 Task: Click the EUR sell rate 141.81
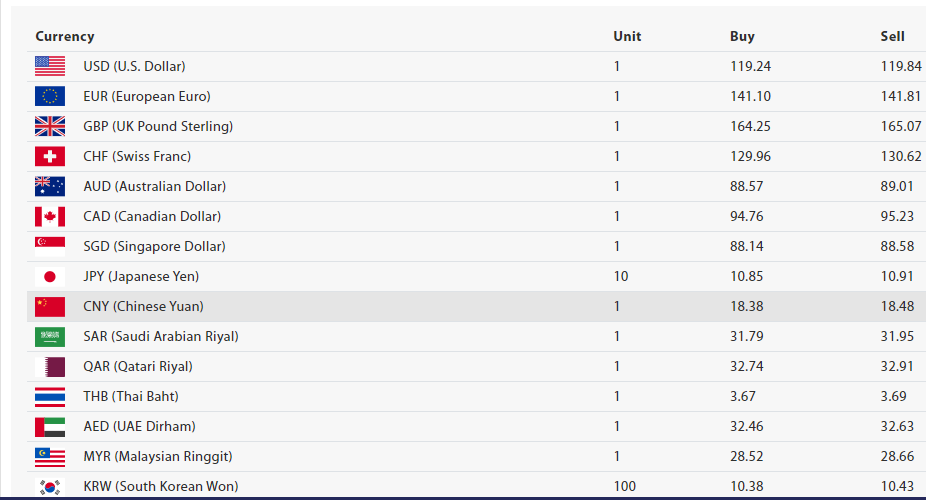(900, 96)
